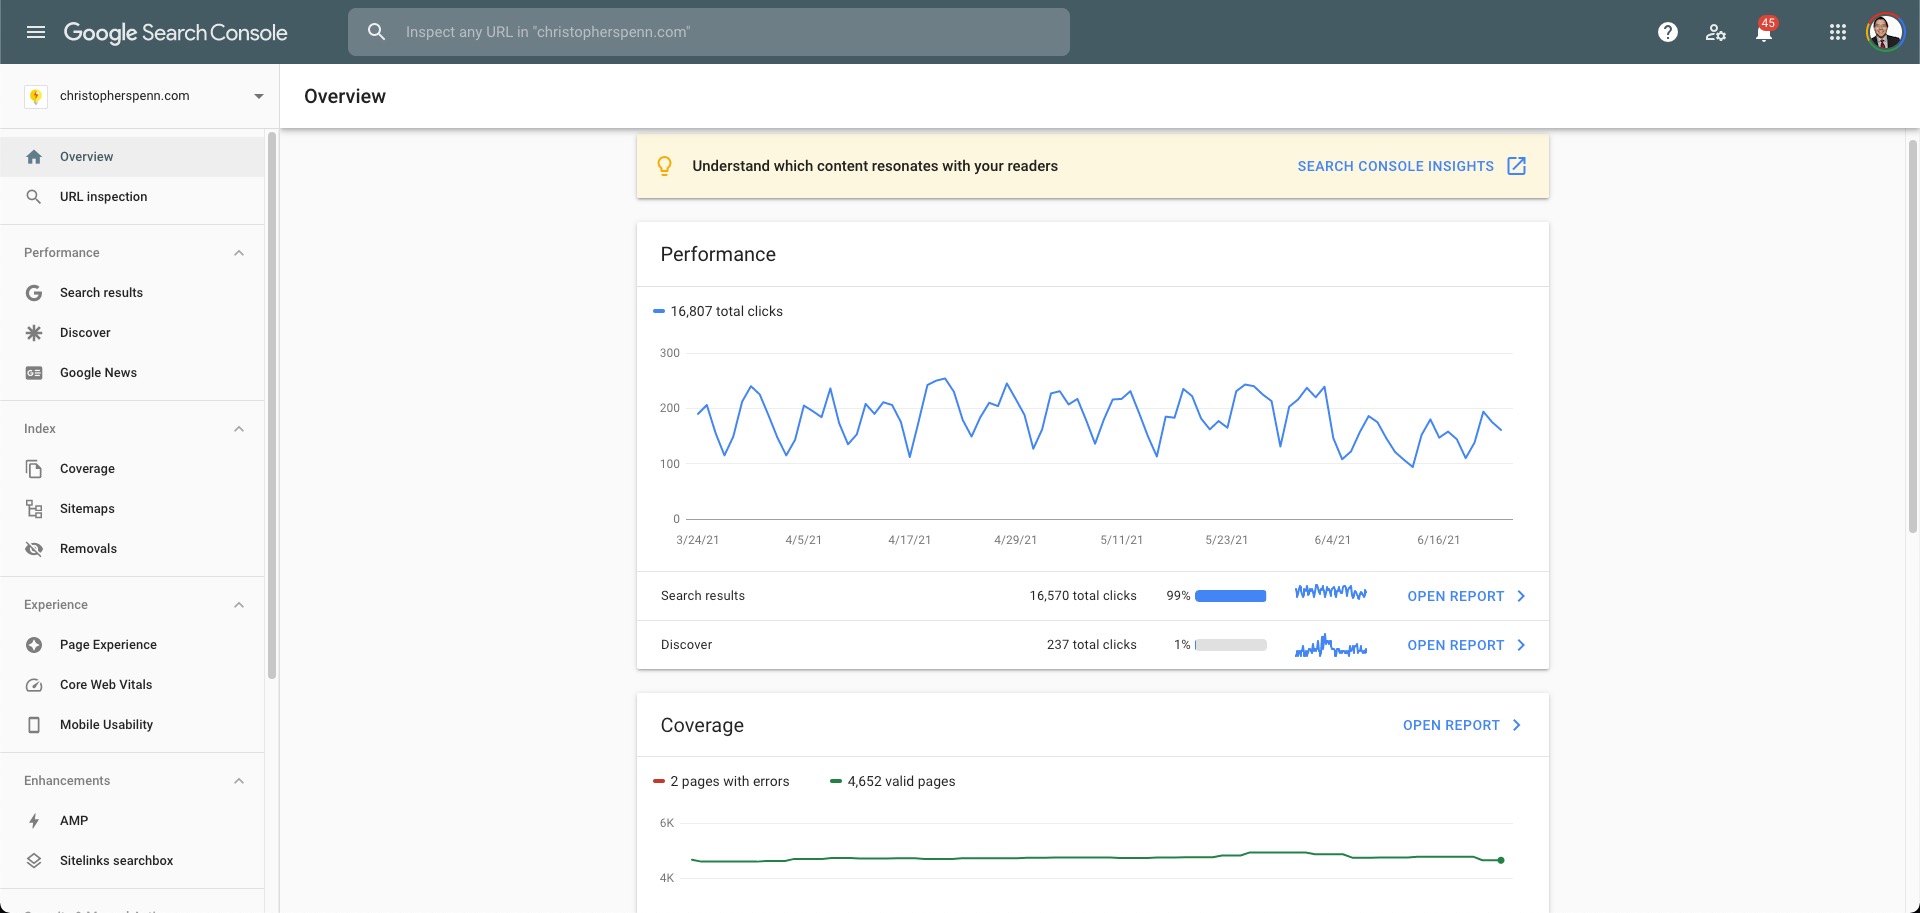Click the Discover 1% progress bar
Viewport: 1920px width, 913px height.
click(x=1231, y=645)
